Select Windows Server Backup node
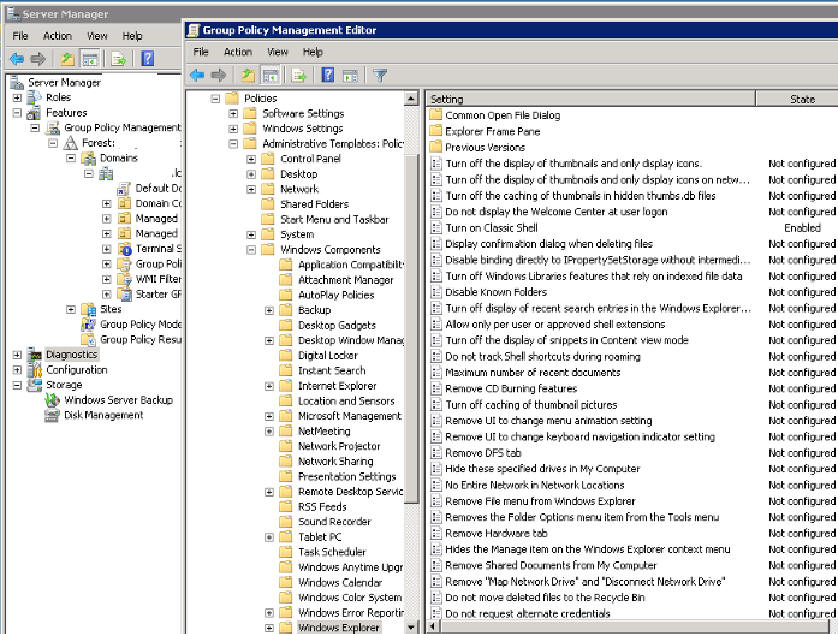This screenshot has height=634, width=838. tap(118, 400)
